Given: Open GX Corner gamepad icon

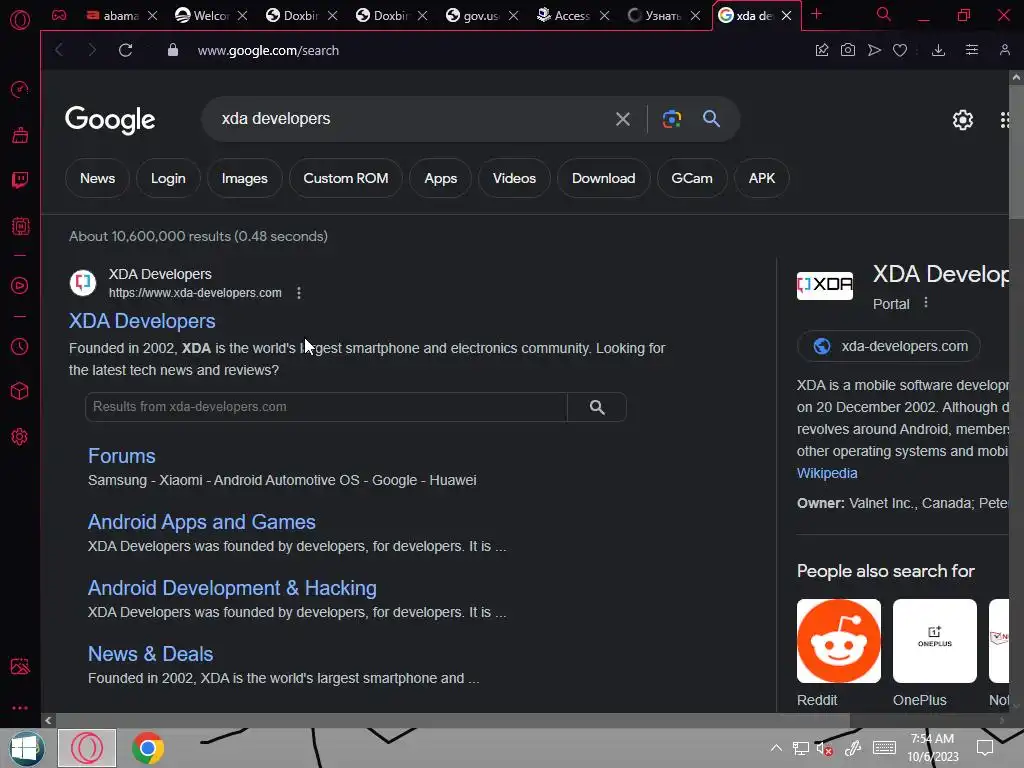Looking at the screenshot, I should click(59, 15).
